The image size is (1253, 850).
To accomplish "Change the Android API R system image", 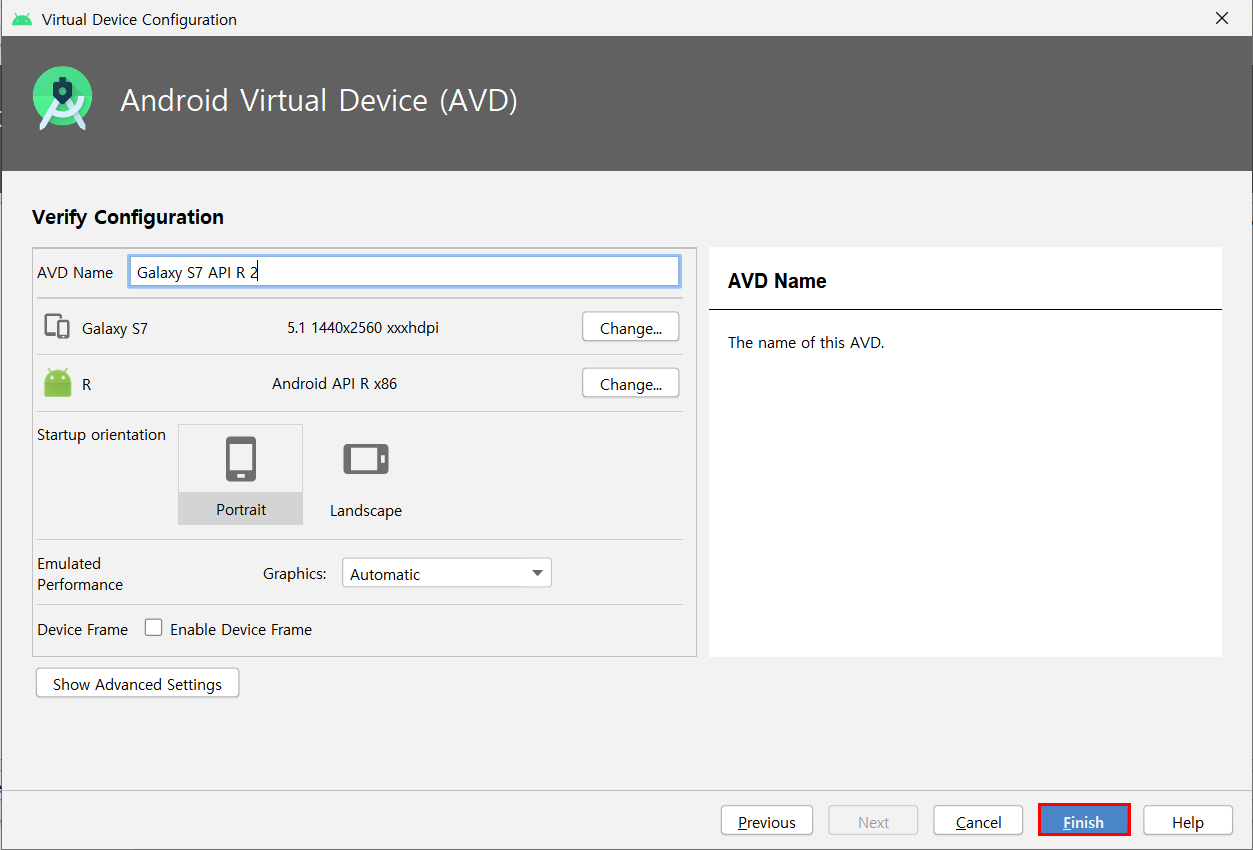I will pyautogui.click(x=631, y=383).
